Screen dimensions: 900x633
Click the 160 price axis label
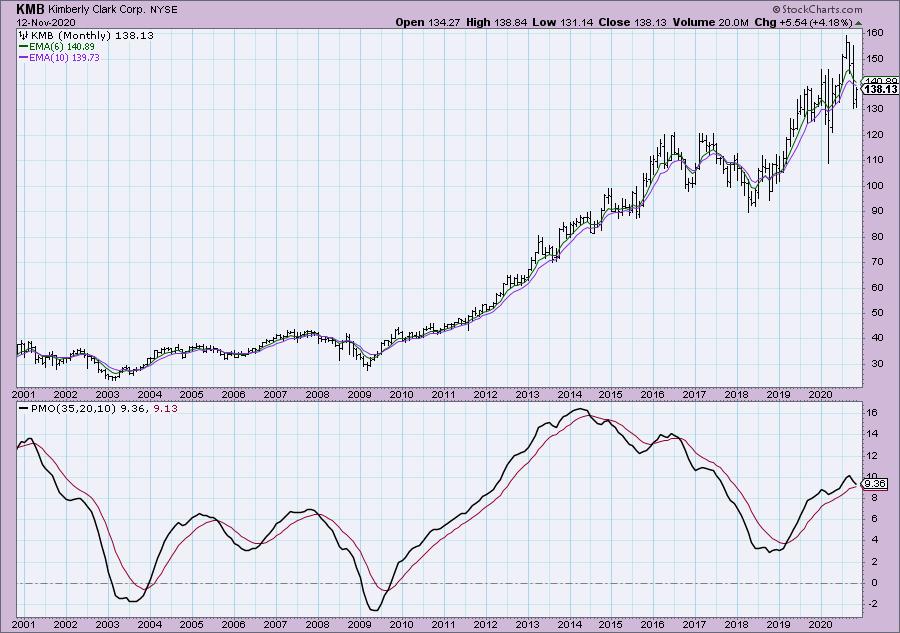coord(875,33)
